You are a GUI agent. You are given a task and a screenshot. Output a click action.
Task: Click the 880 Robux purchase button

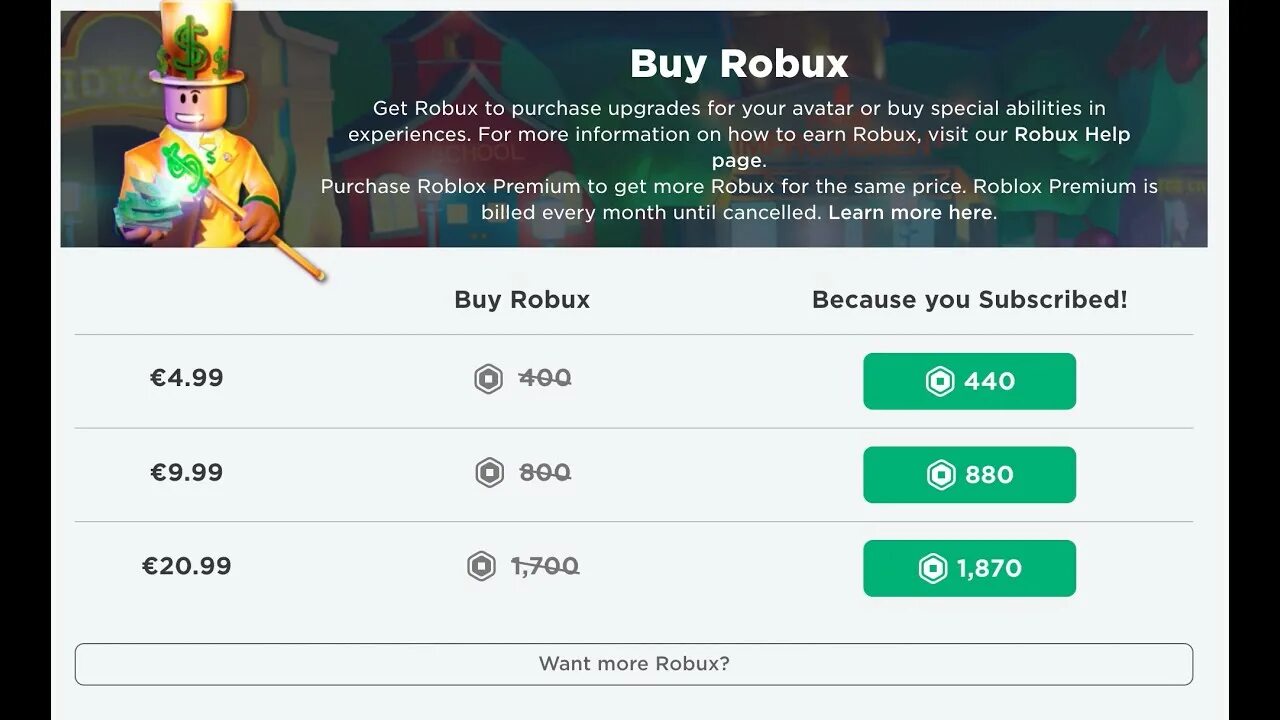(969, 475)
